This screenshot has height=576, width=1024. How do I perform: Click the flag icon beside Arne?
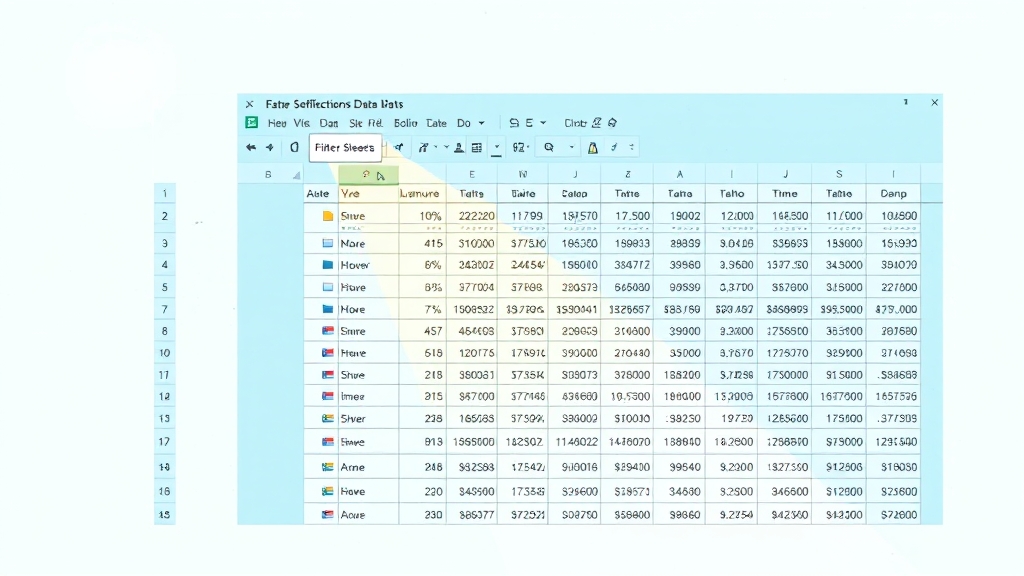pos(327,467)
